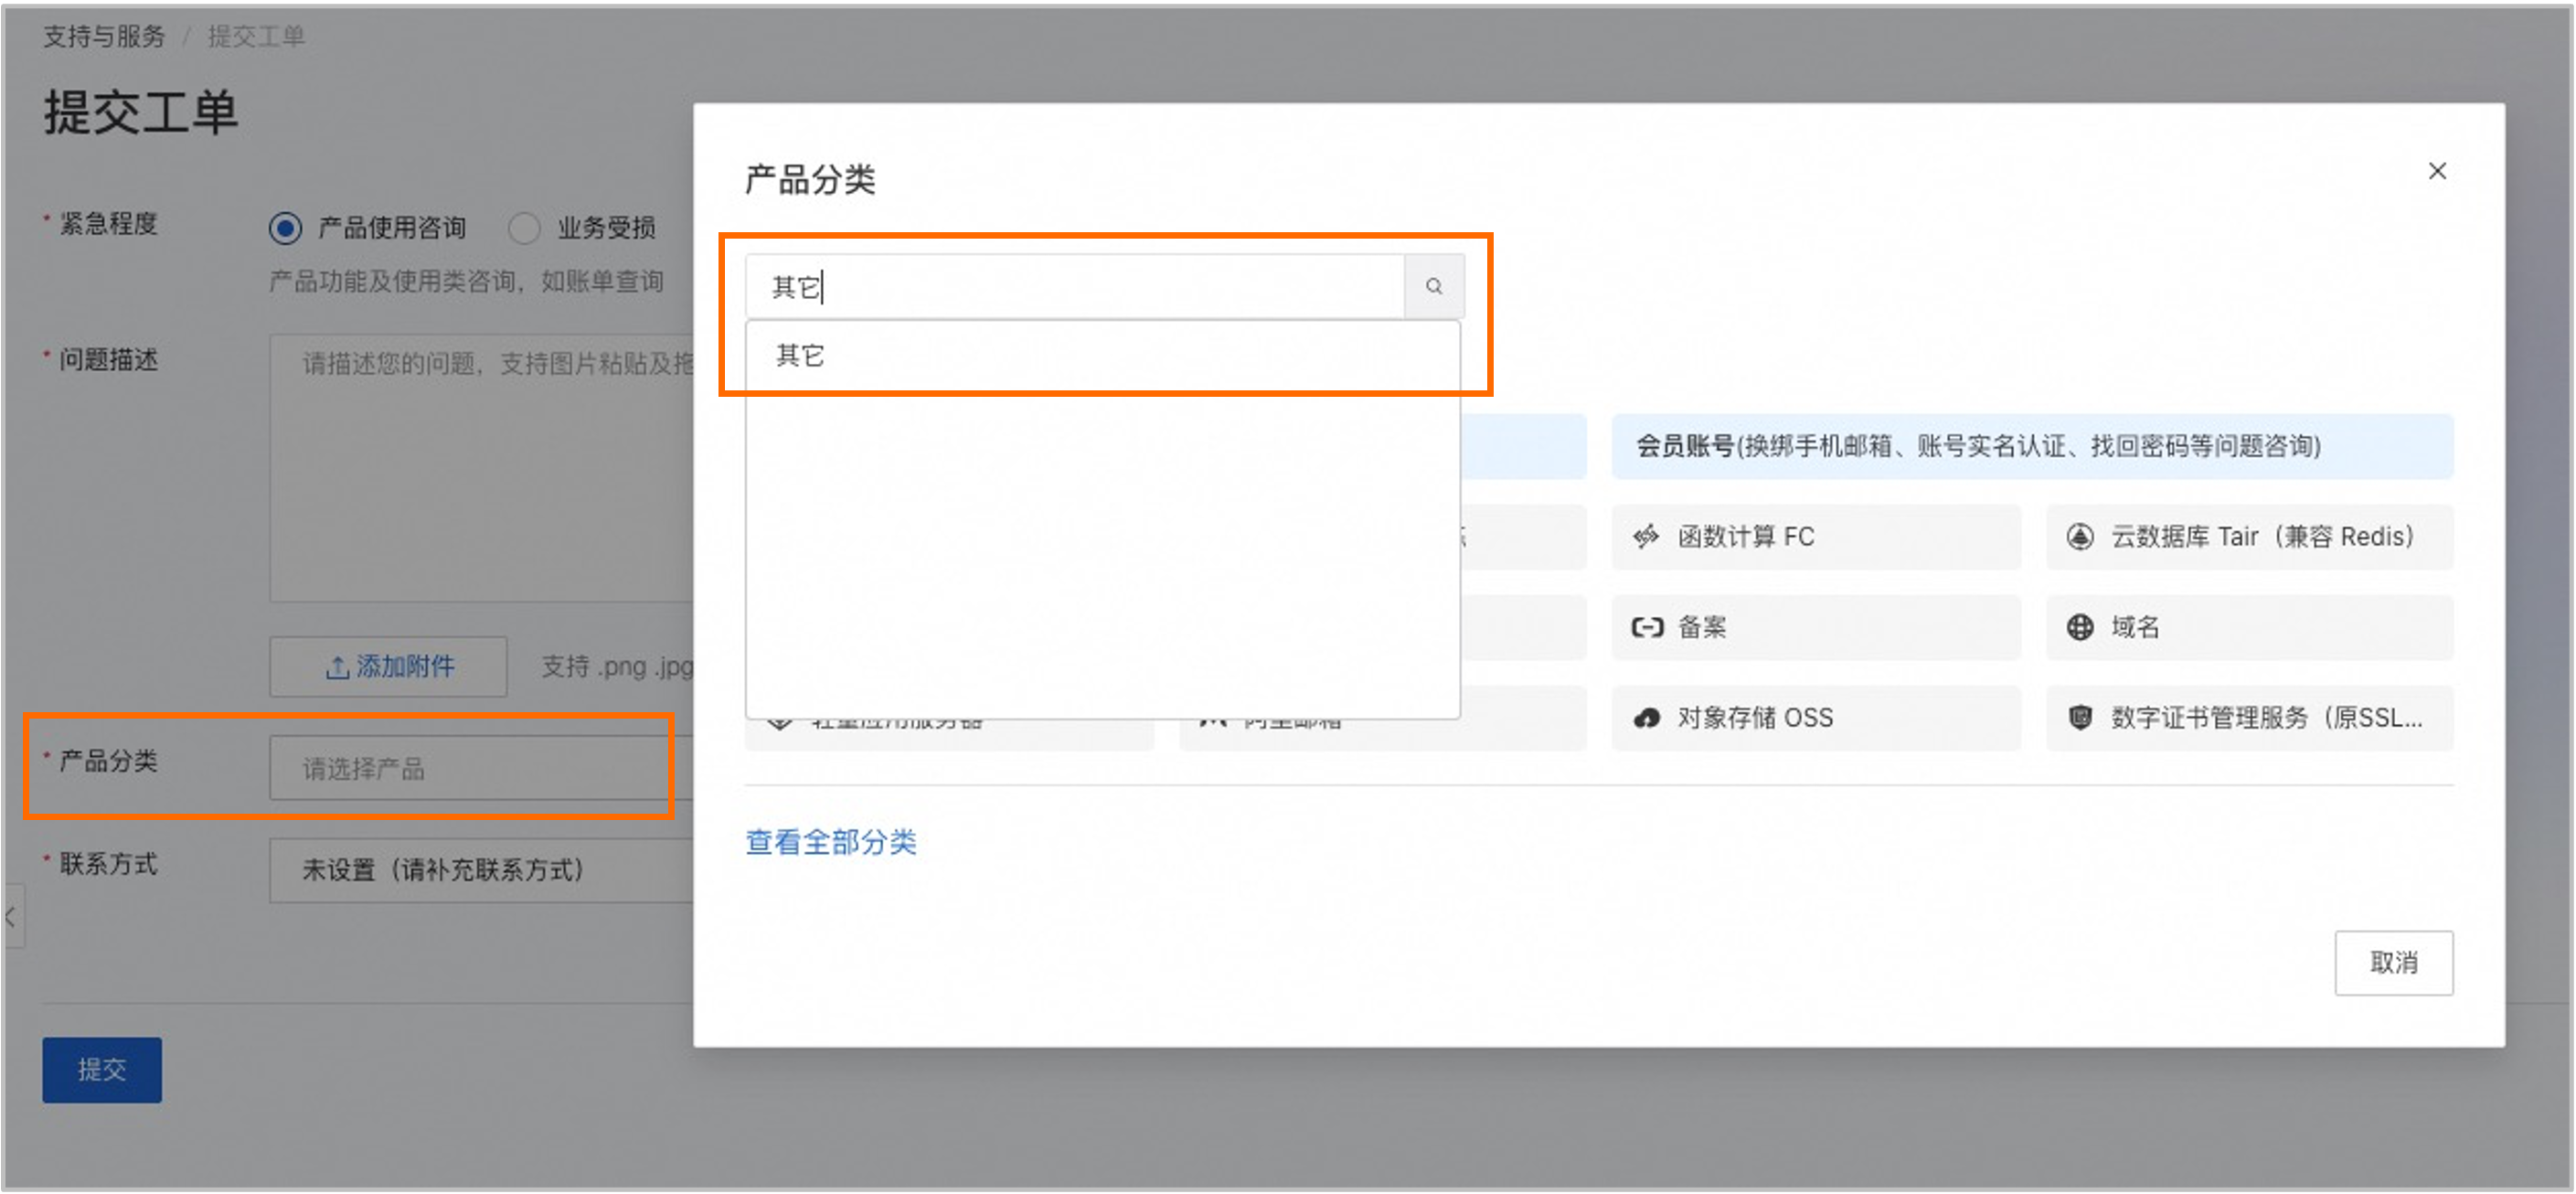Choose the 函数计算 FC product card
Image resolution: width=2576 pixels, height=1194 pixels.
1815,537
